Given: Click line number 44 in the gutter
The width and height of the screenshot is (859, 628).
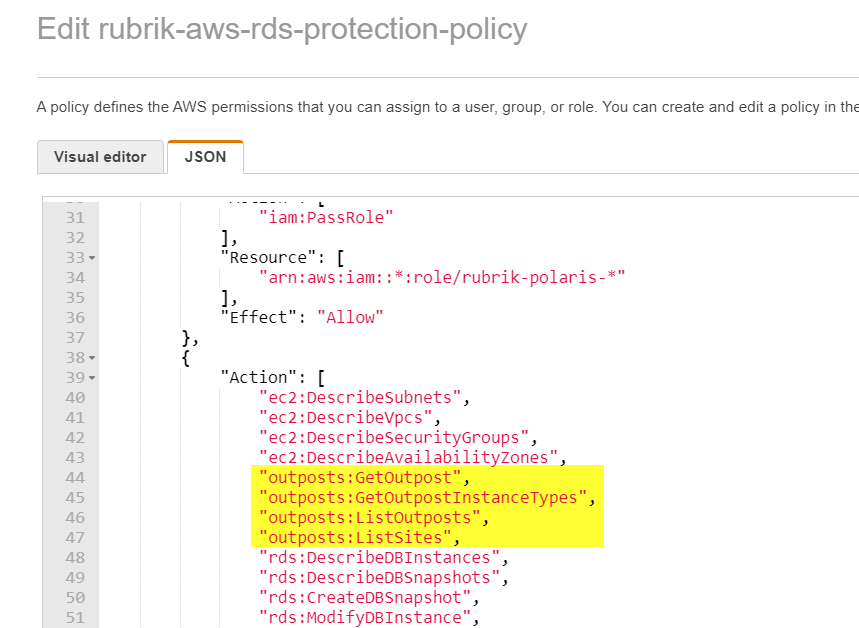Looking at the screenshot, I should (76, 478).
